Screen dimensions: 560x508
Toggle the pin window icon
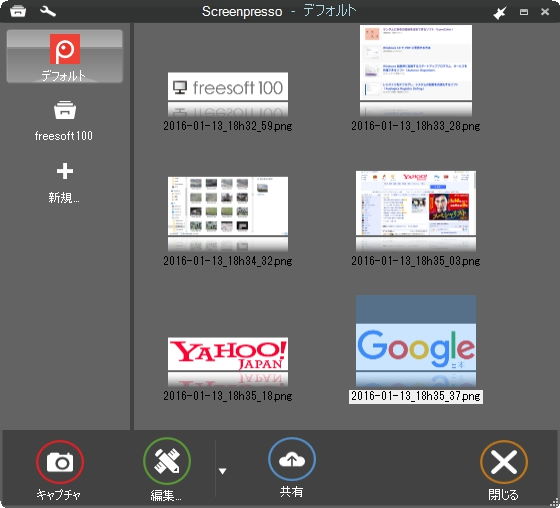[499, 13]
